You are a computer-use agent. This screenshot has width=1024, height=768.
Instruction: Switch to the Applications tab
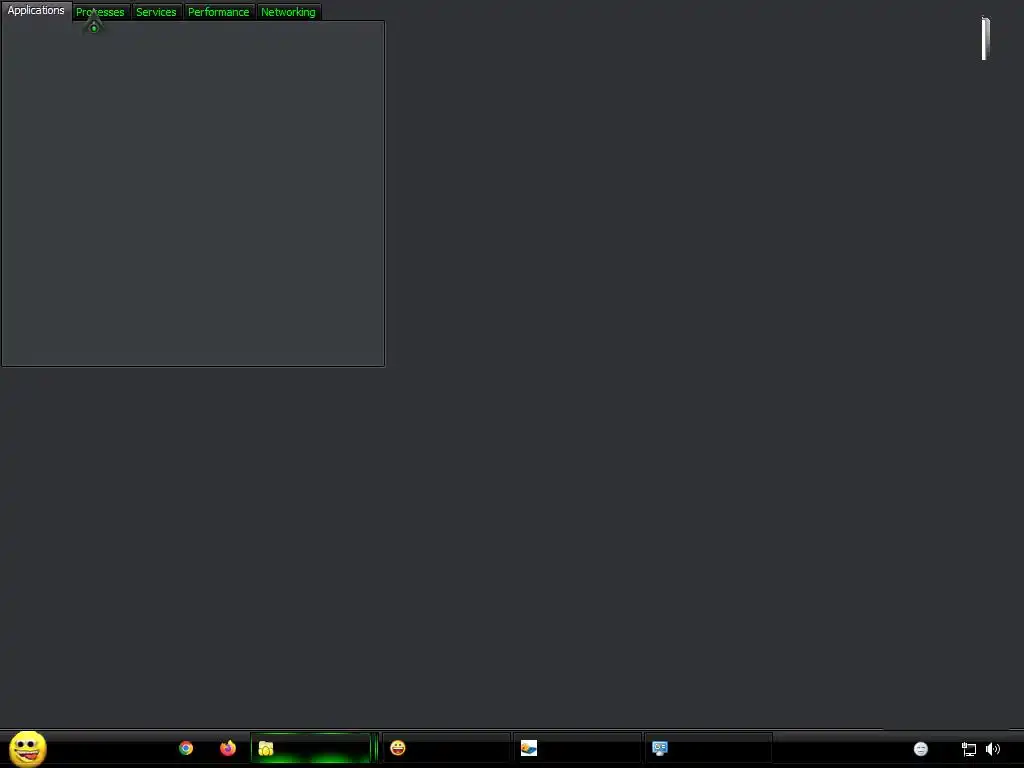click(36, 10)
